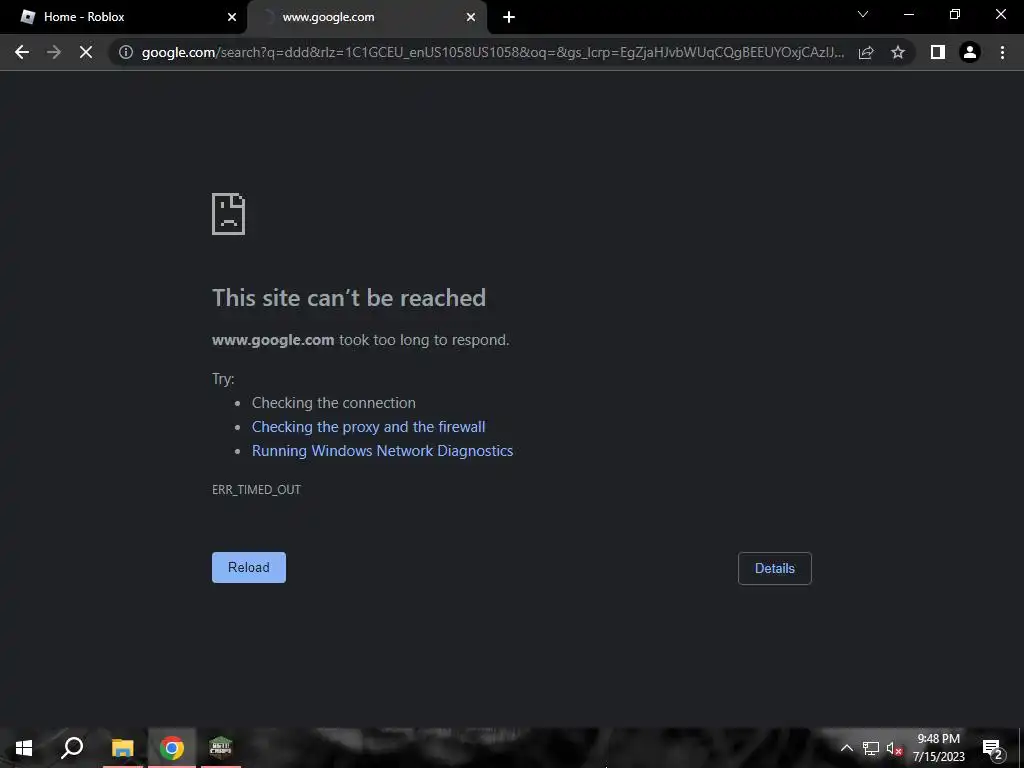The height and width of the screenshot is (768, 1024).
Task: Open the notification center icon
Action: click(993, 748)
